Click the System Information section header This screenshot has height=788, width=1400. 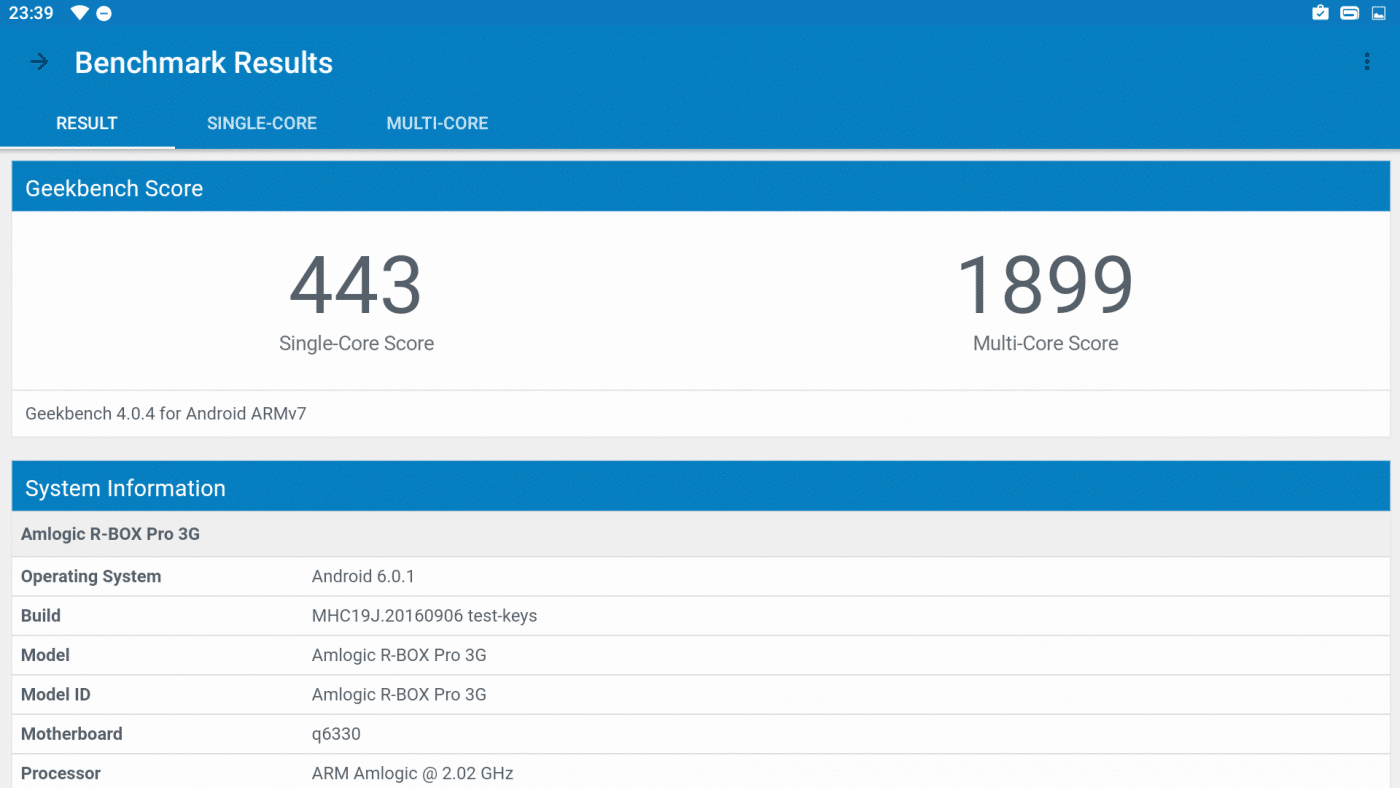tap(125, 488)
